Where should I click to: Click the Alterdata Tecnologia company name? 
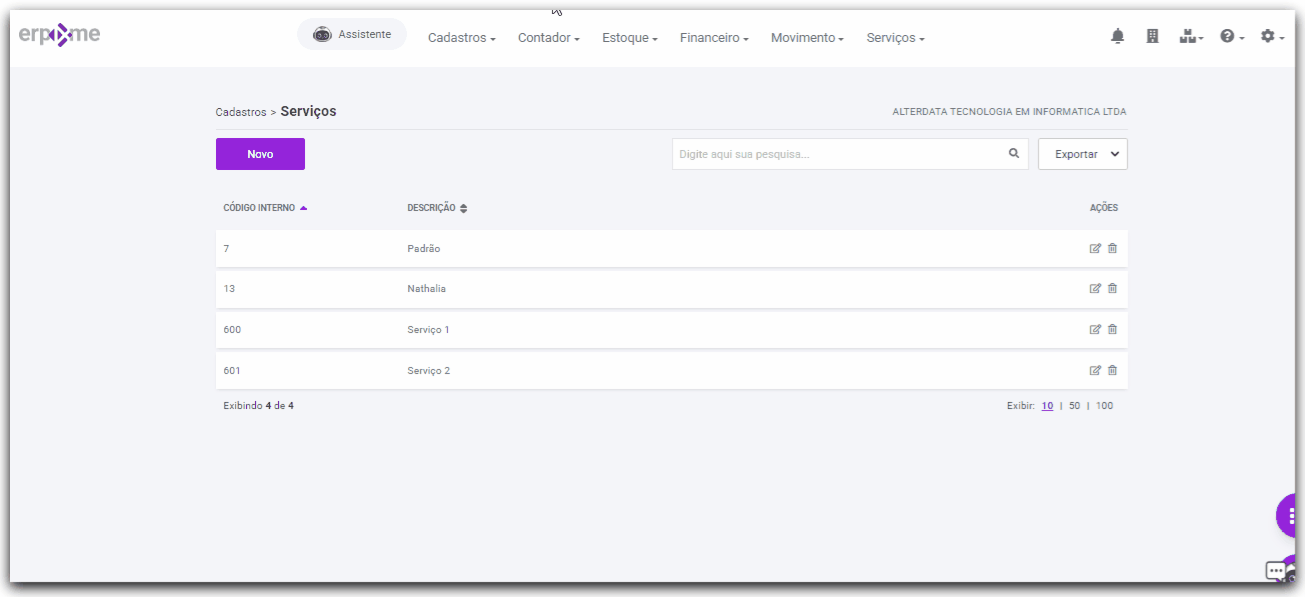(x=1009, y=112)
